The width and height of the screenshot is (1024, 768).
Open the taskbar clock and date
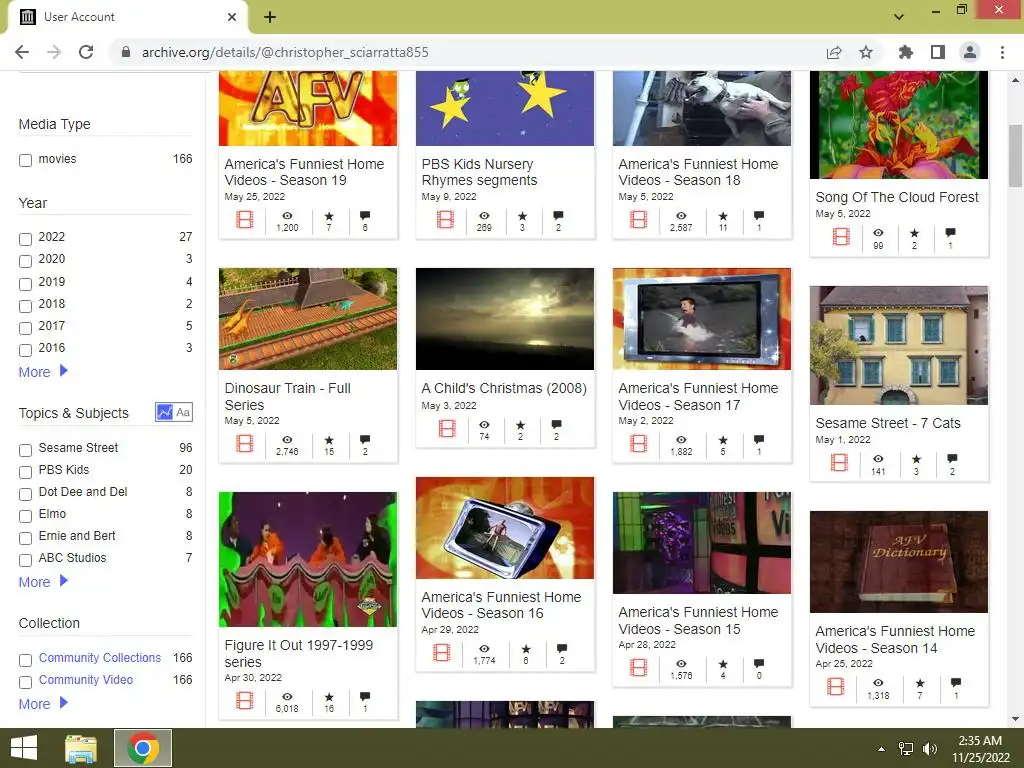[980, 749]
